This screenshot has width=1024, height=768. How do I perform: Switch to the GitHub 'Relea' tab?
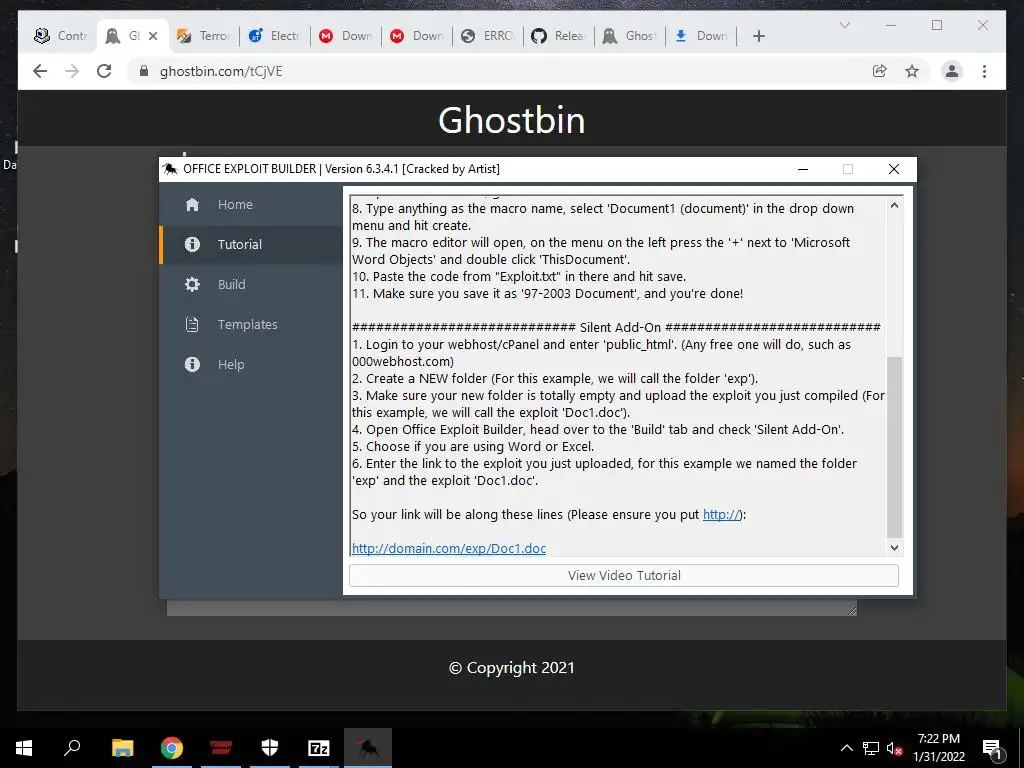[x=558, y=36]
